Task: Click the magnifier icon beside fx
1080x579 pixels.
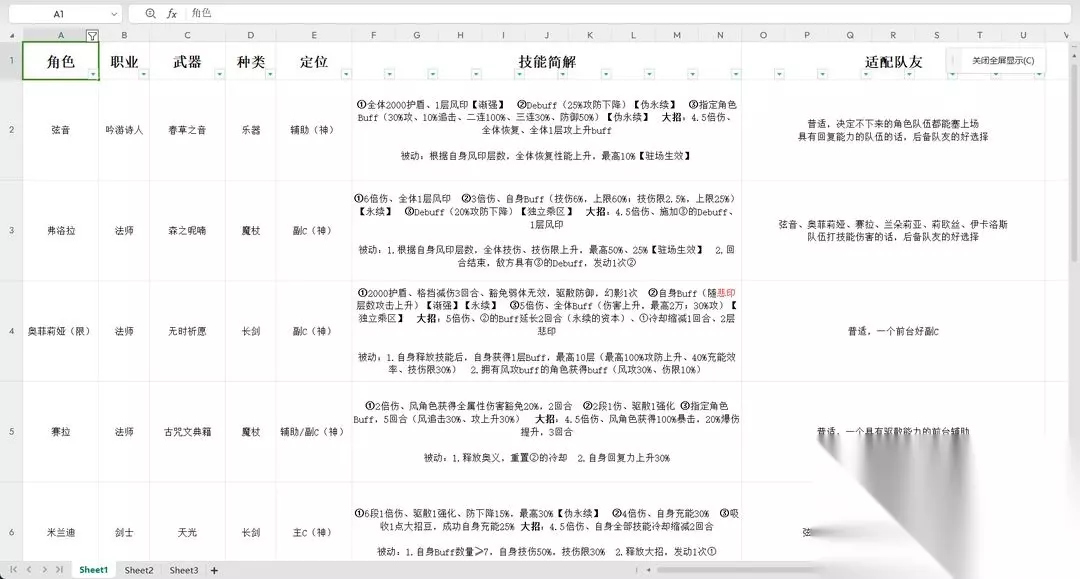Action: (x=151, y=14)
